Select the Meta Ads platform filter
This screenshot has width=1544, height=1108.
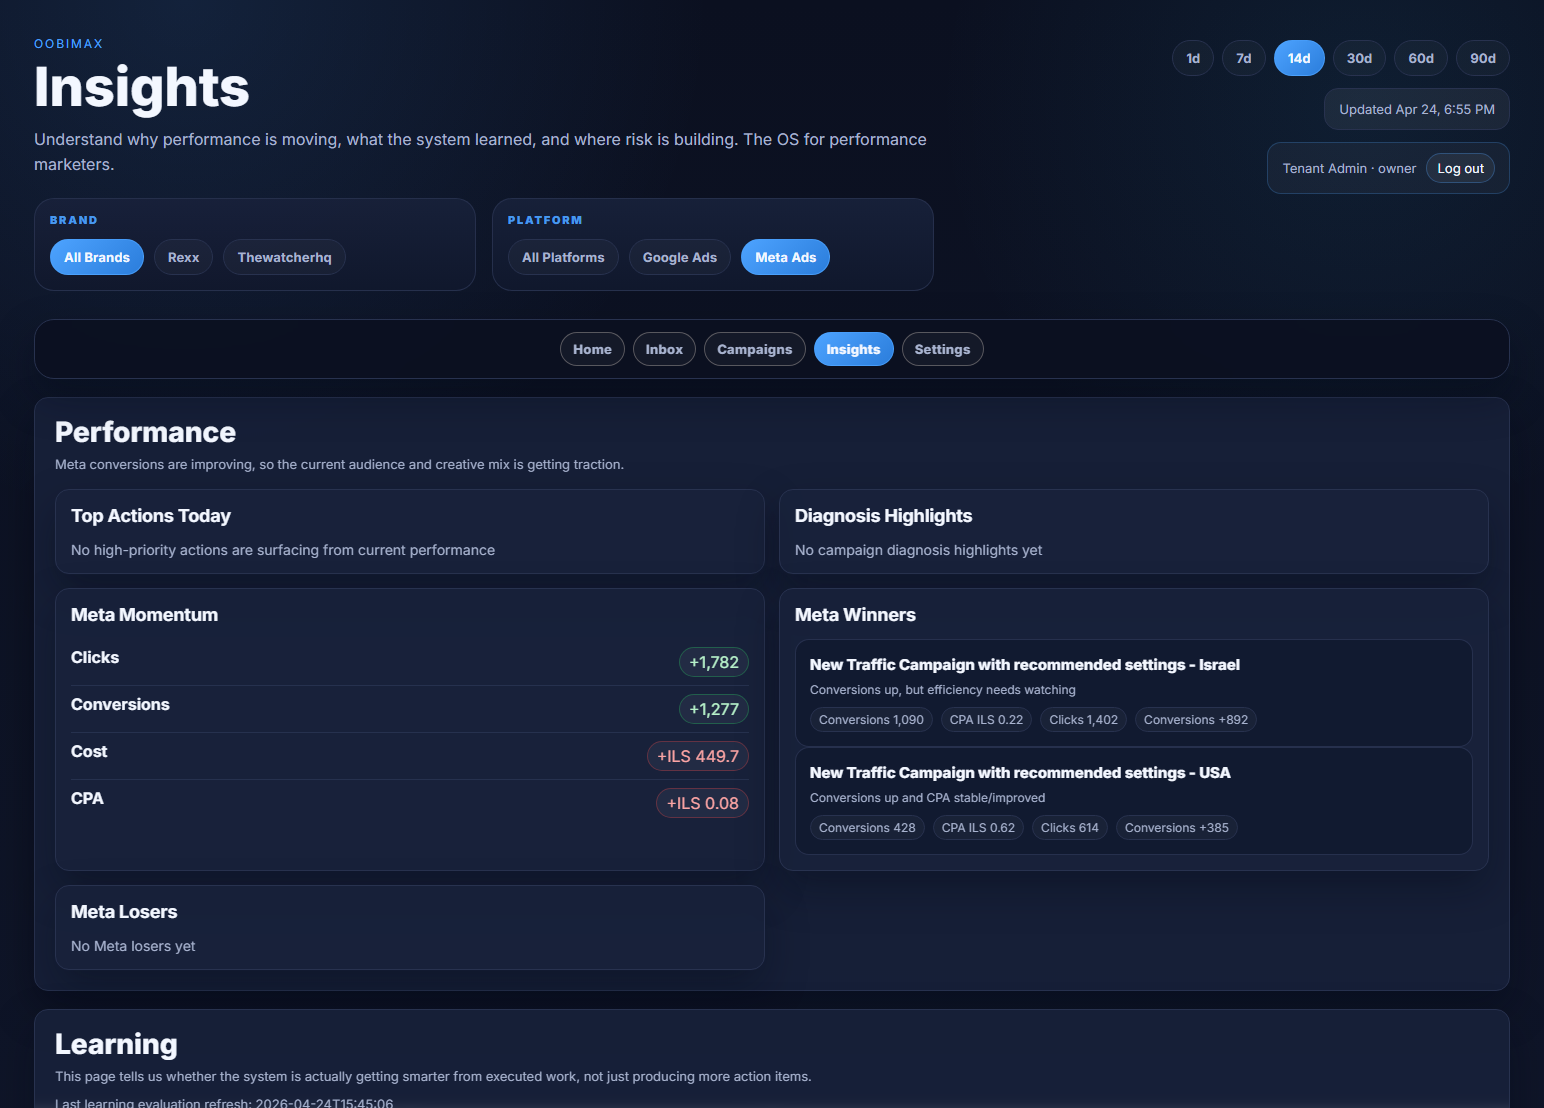coord(785,257)
